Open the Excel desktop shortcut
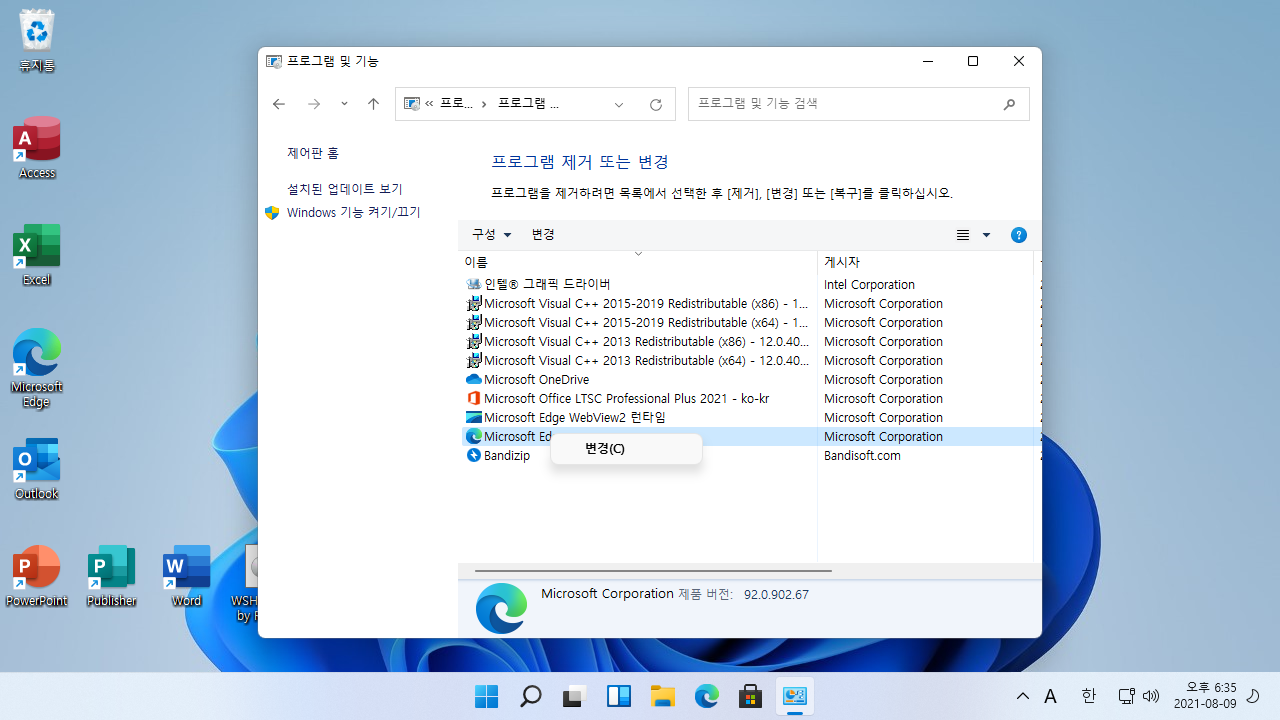The height and width of the screenshot is (720, 1280). coord(37,255)
